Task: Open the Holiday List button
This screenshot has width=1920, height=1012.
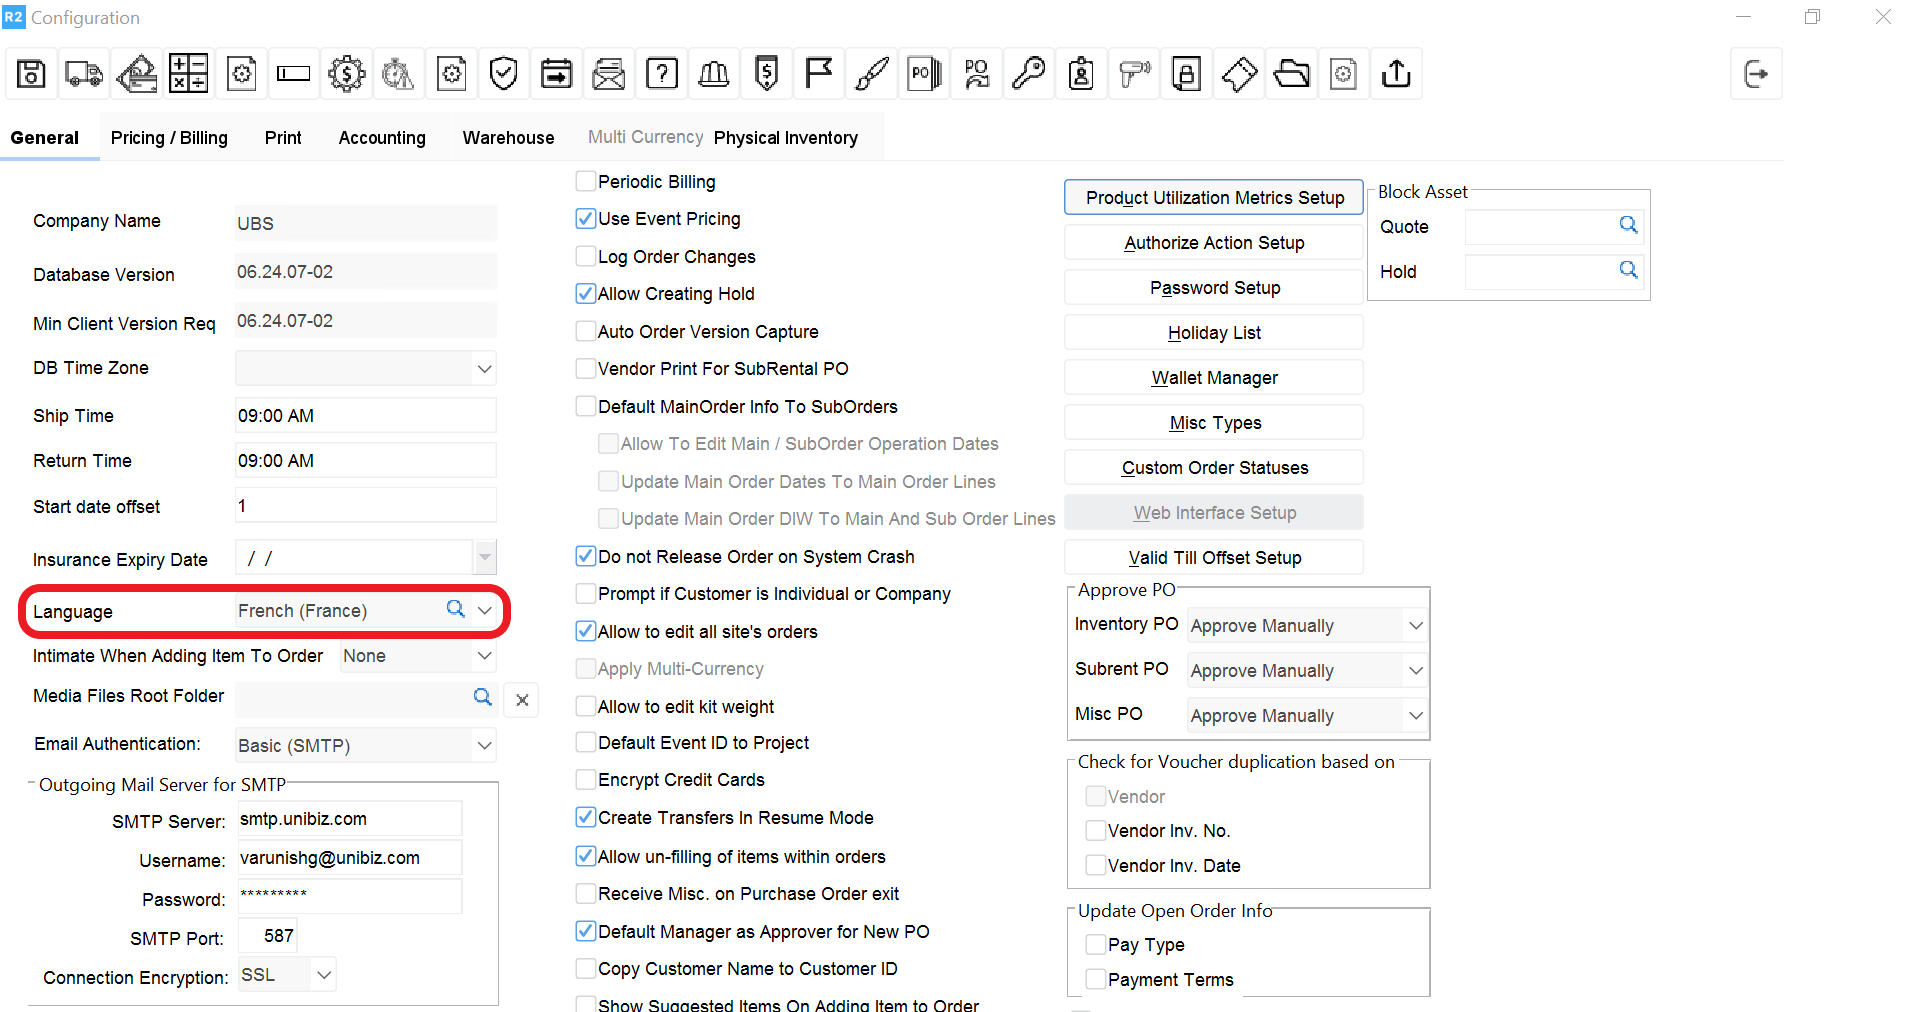Action: 1214,333
